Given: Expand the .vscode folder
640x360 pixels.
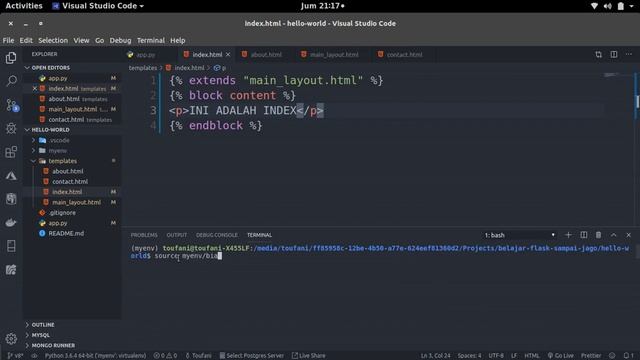Looking at the screenshot, I should (x=55, y=140).
